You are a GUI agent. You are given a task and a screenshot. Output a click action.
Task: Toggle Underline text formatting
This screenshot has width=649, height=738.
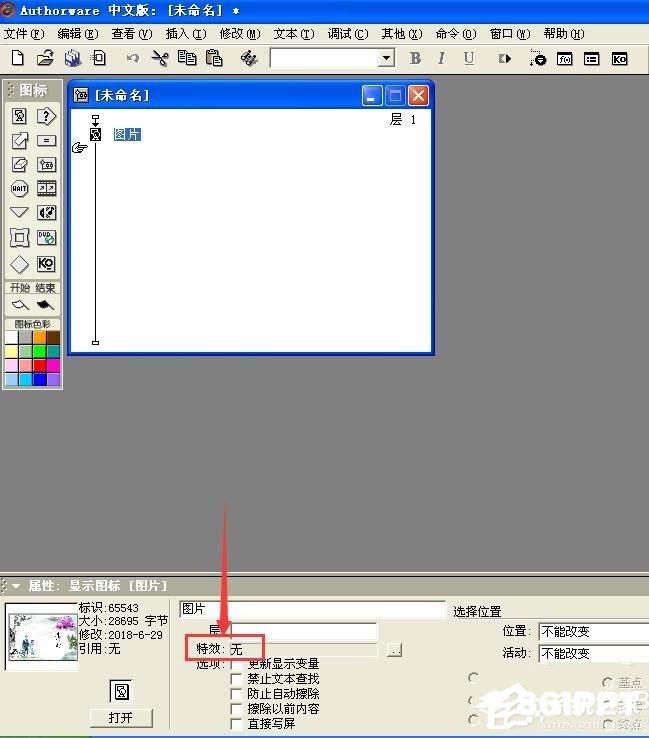click(469, 58)
